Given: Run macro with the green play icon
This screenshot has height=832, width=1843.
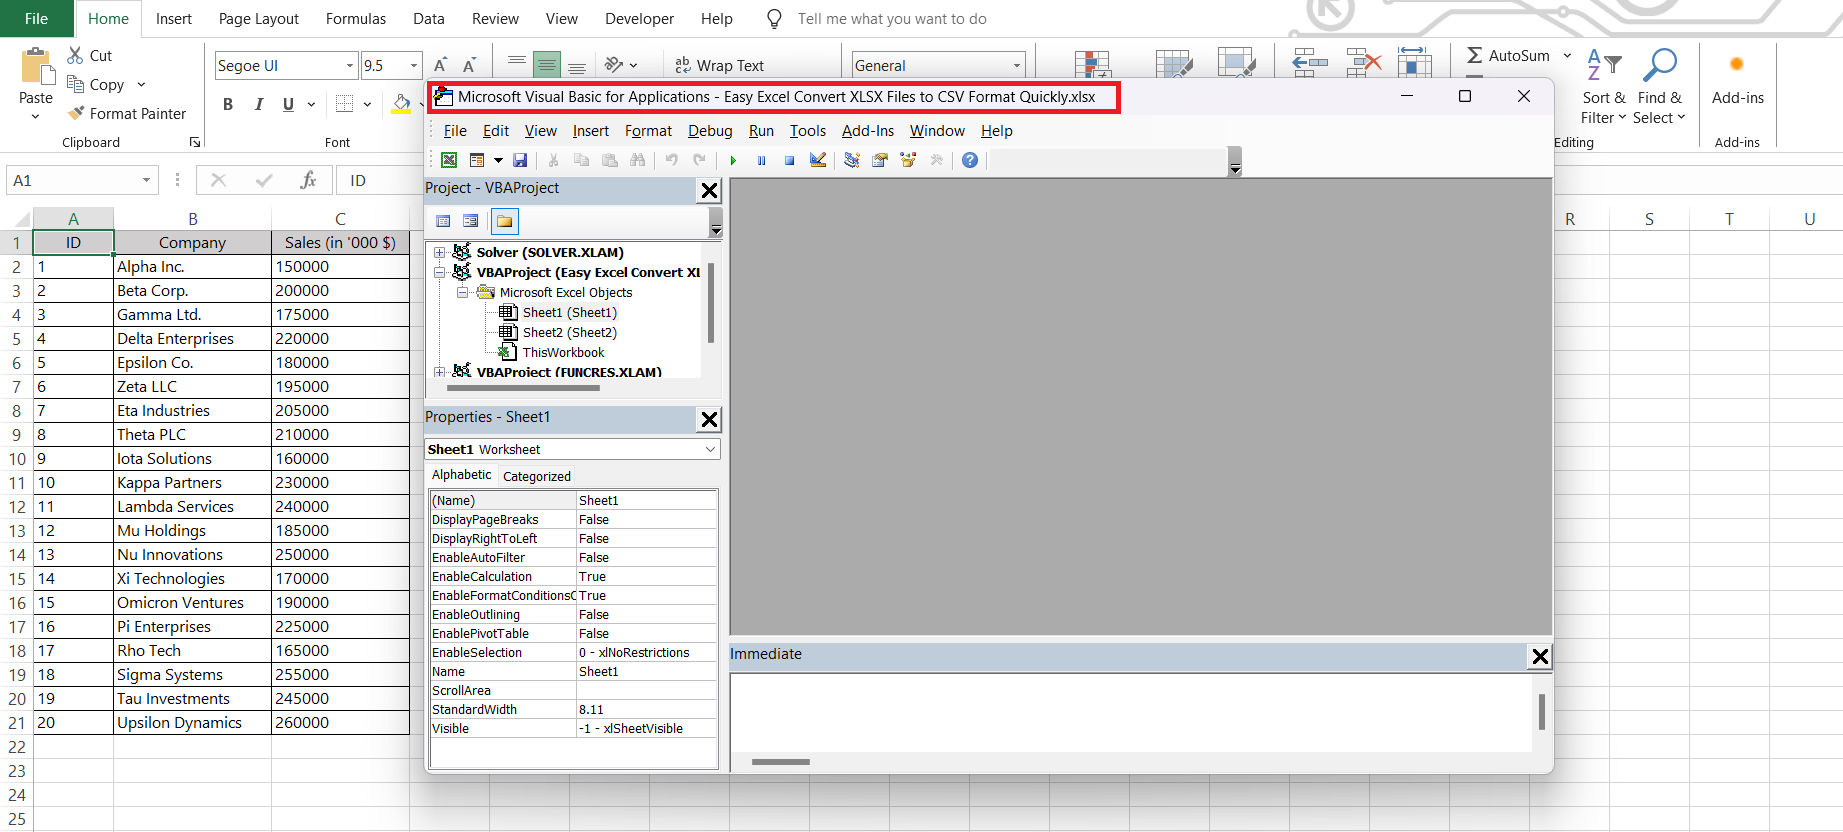Looking at the screenshot, I should click(733, 160).
